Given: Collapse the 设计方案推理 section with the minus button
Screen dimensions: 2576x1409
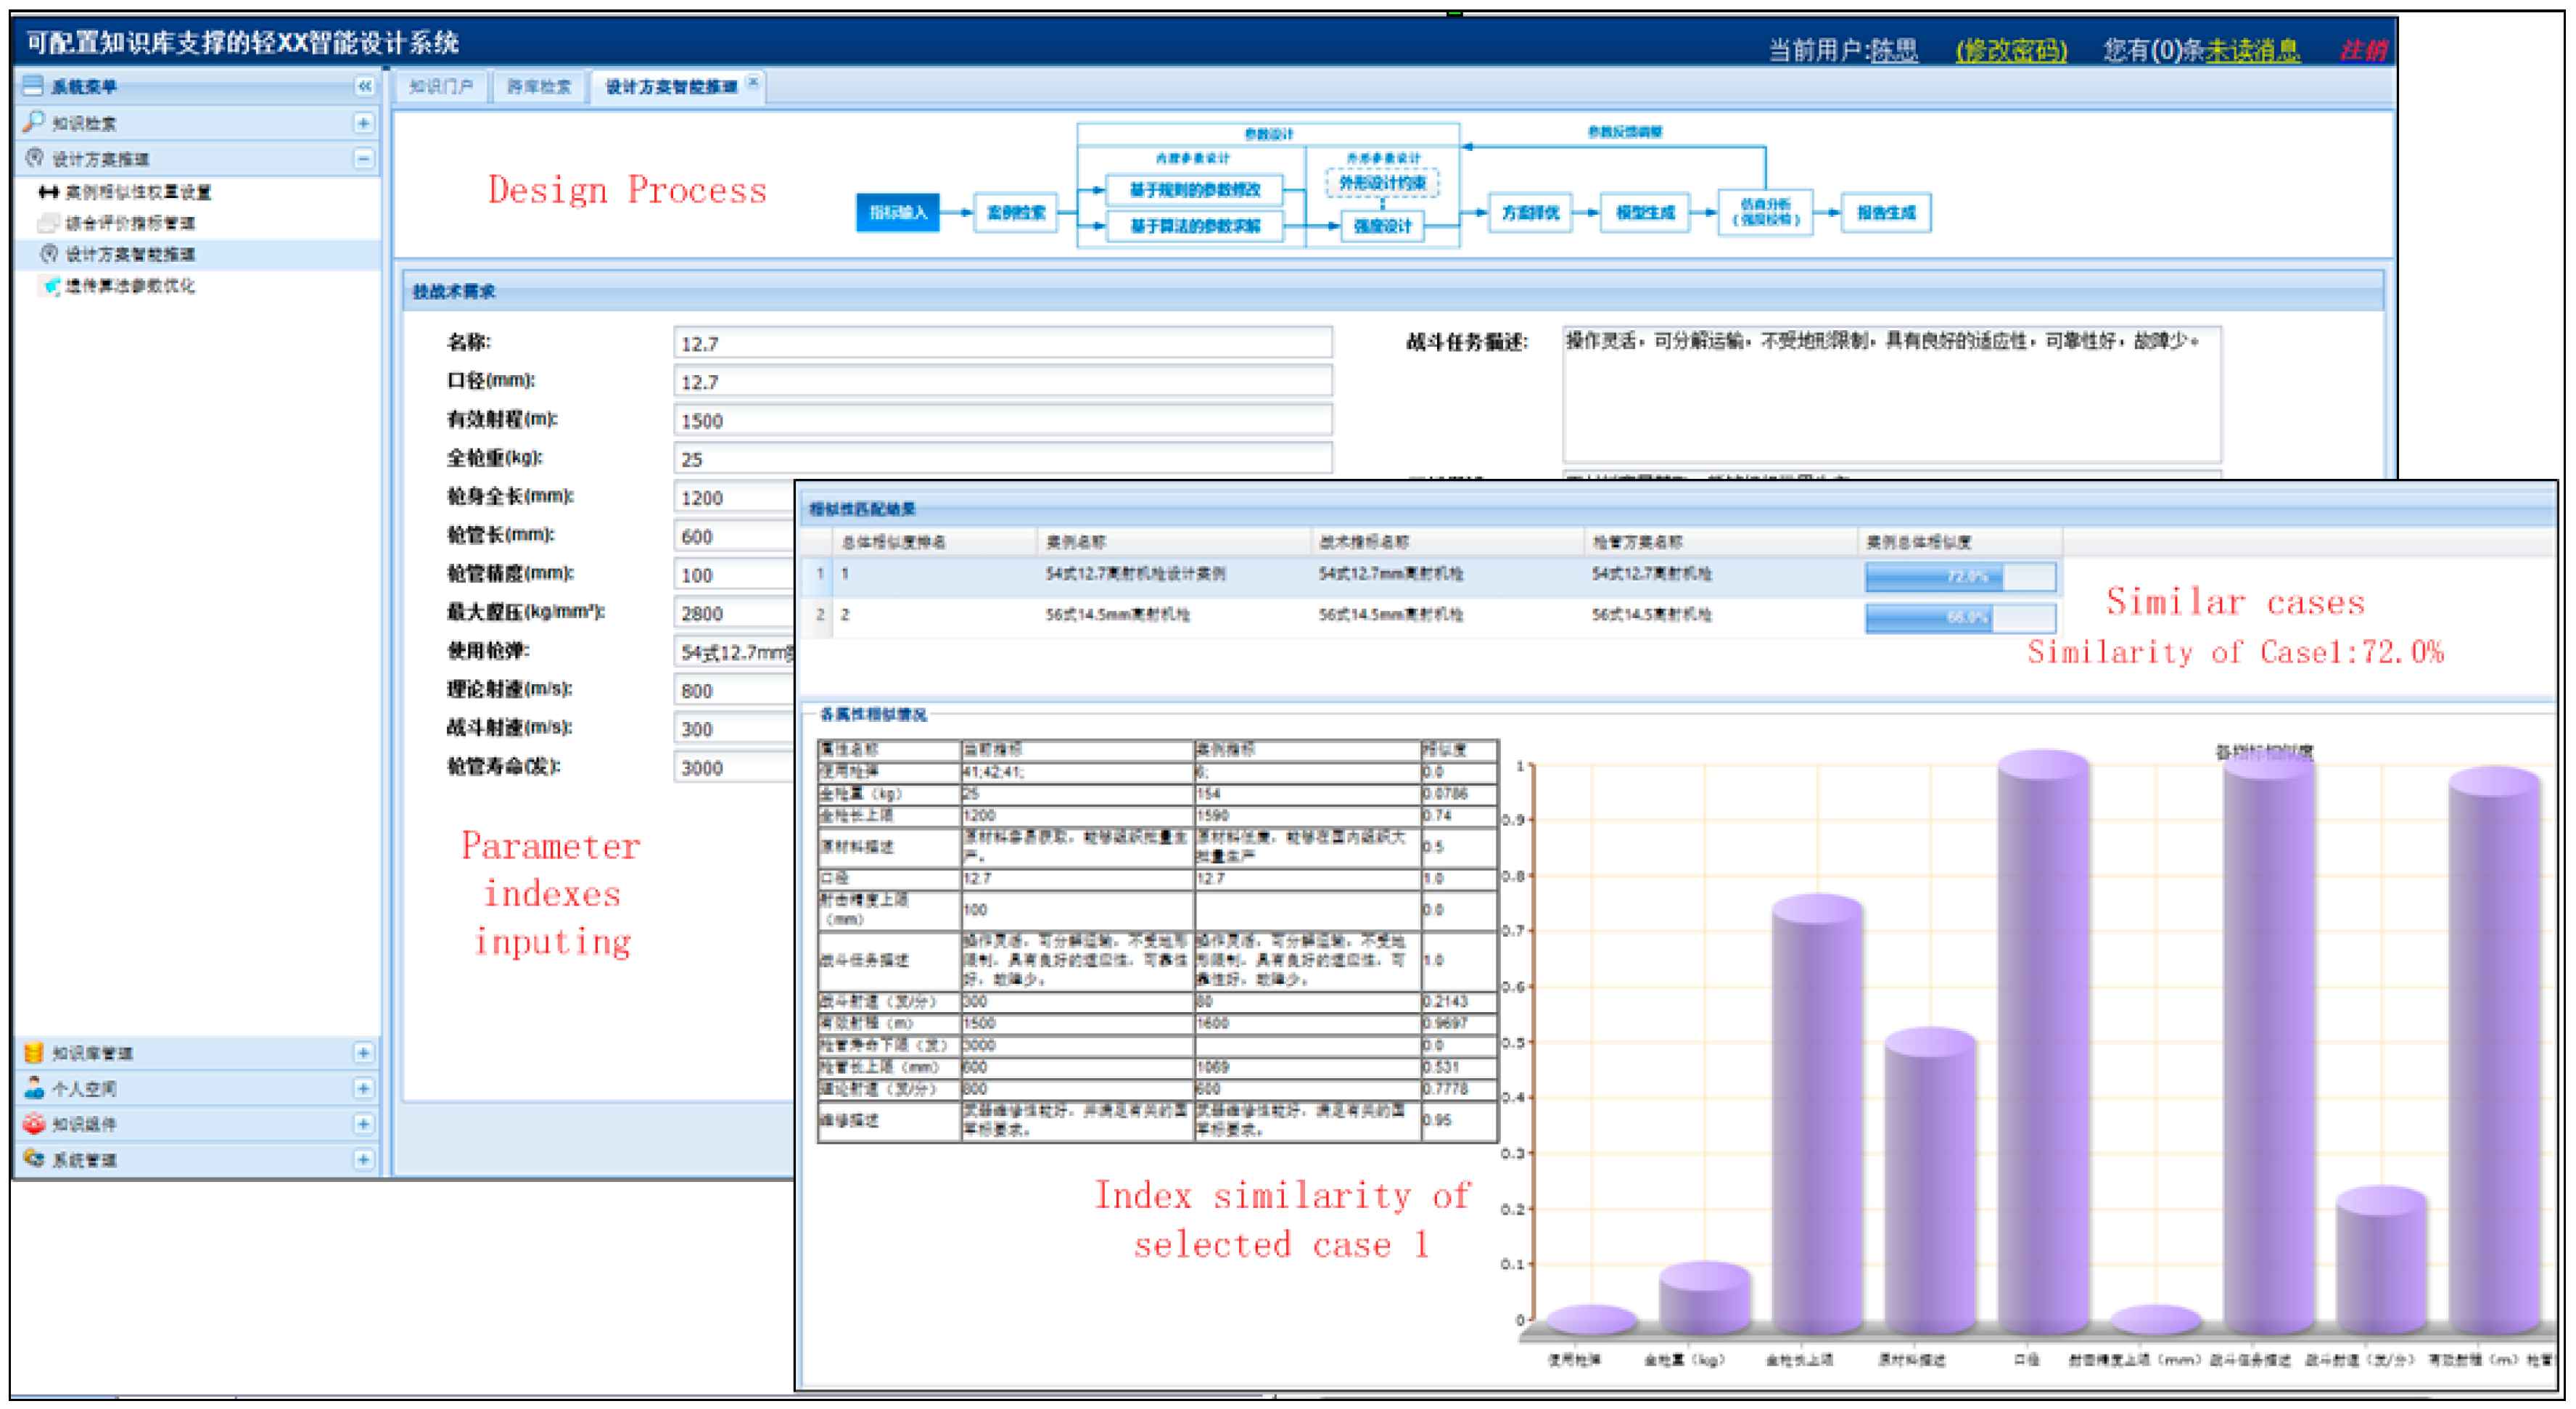Looking at the screenshot, I should click(364, 159).
